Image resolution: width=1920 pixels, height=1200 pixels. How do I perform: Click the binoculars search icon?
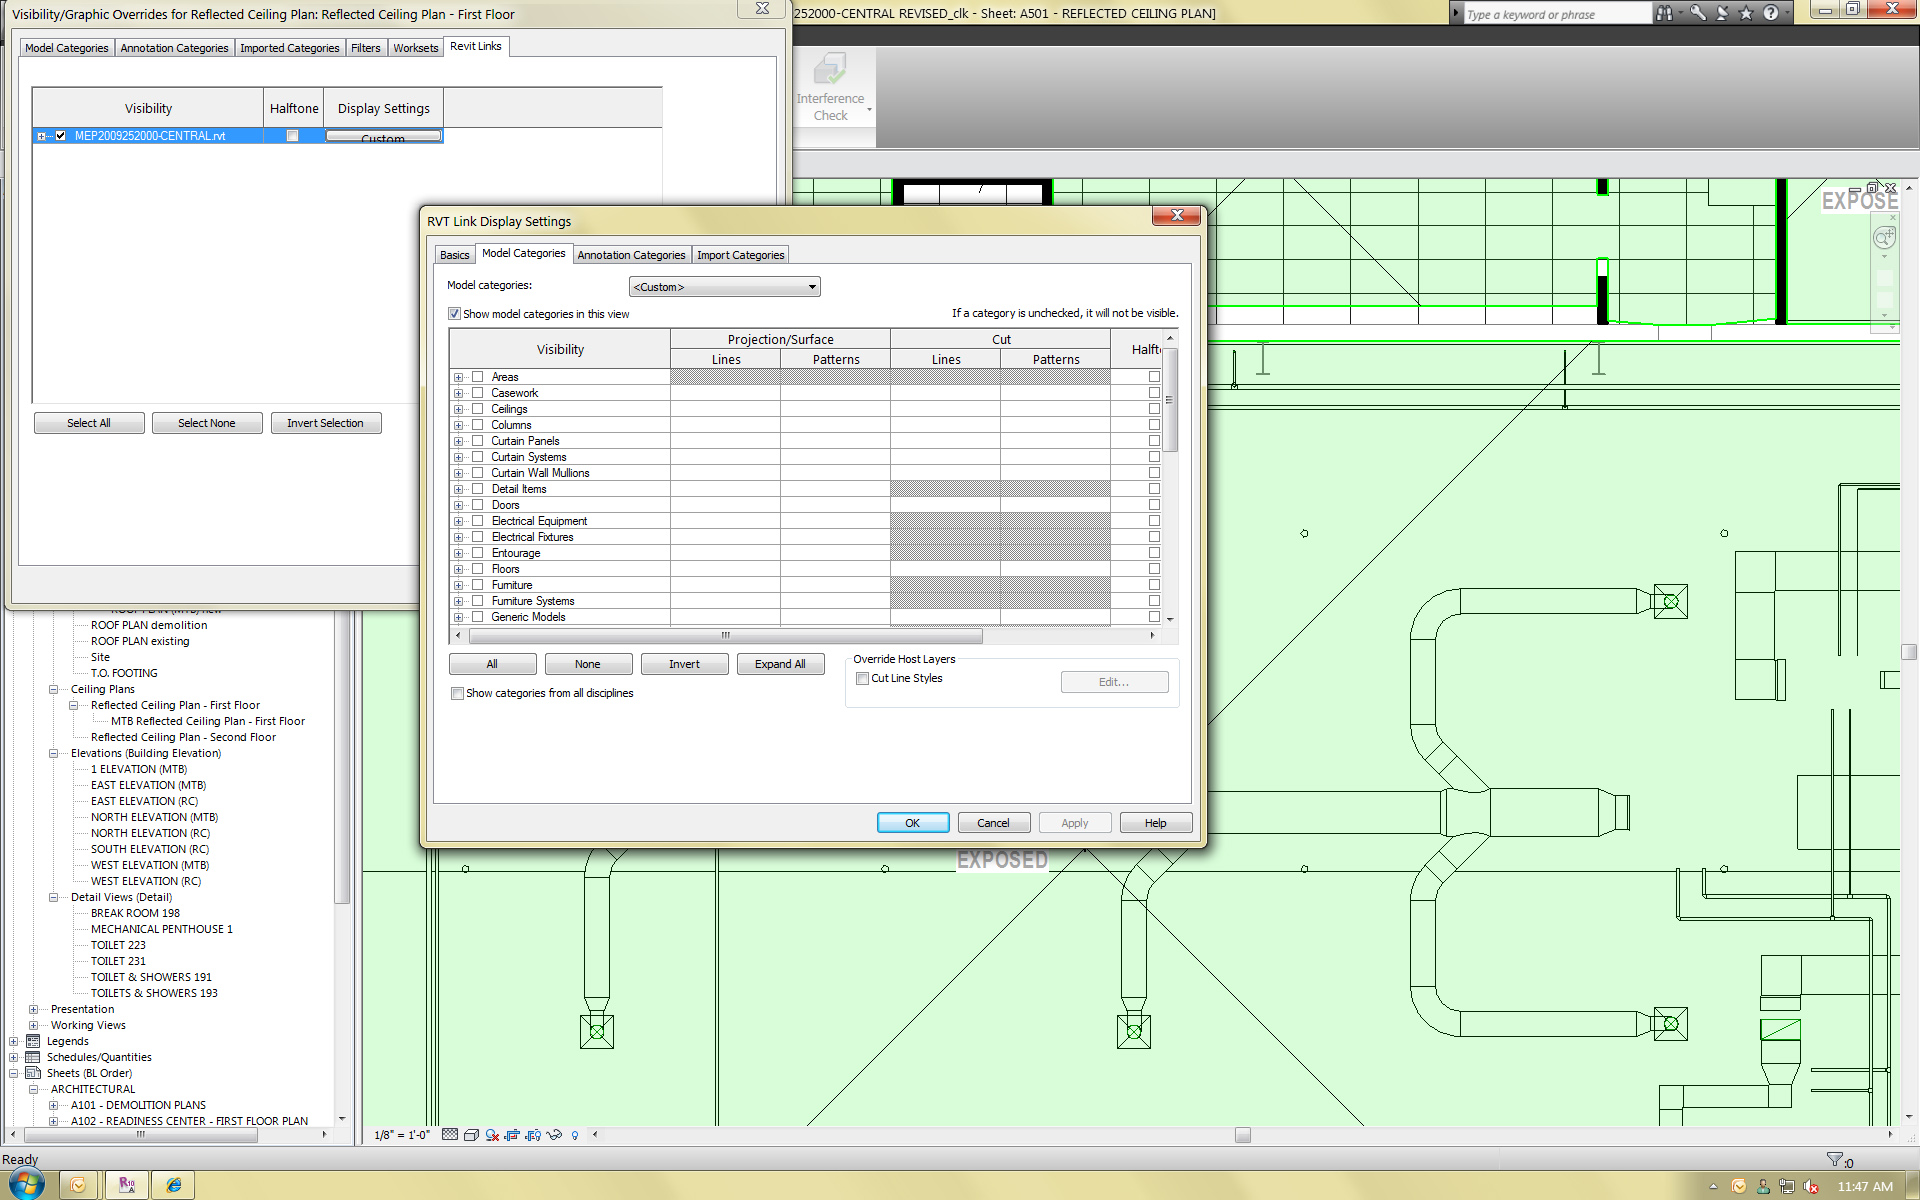pos(1664,13)
